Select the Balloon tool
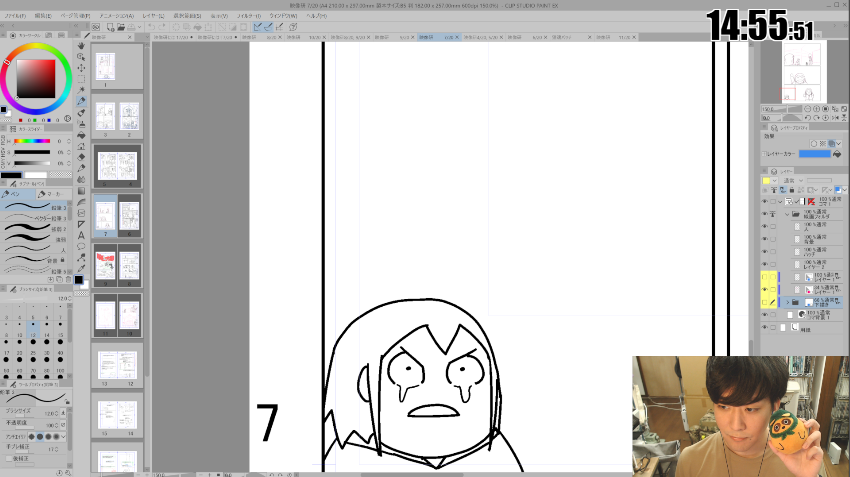This screenshot has width=850, height=477. pyautogui.click(x=81, y=247)
